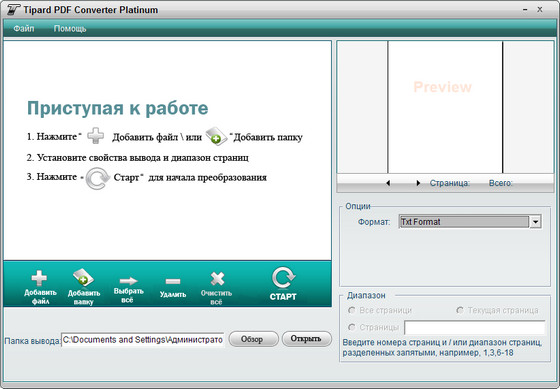The height and width of the screenshot is (389, 560).
Task: Click the Открыть button
Action: [306, 339]
